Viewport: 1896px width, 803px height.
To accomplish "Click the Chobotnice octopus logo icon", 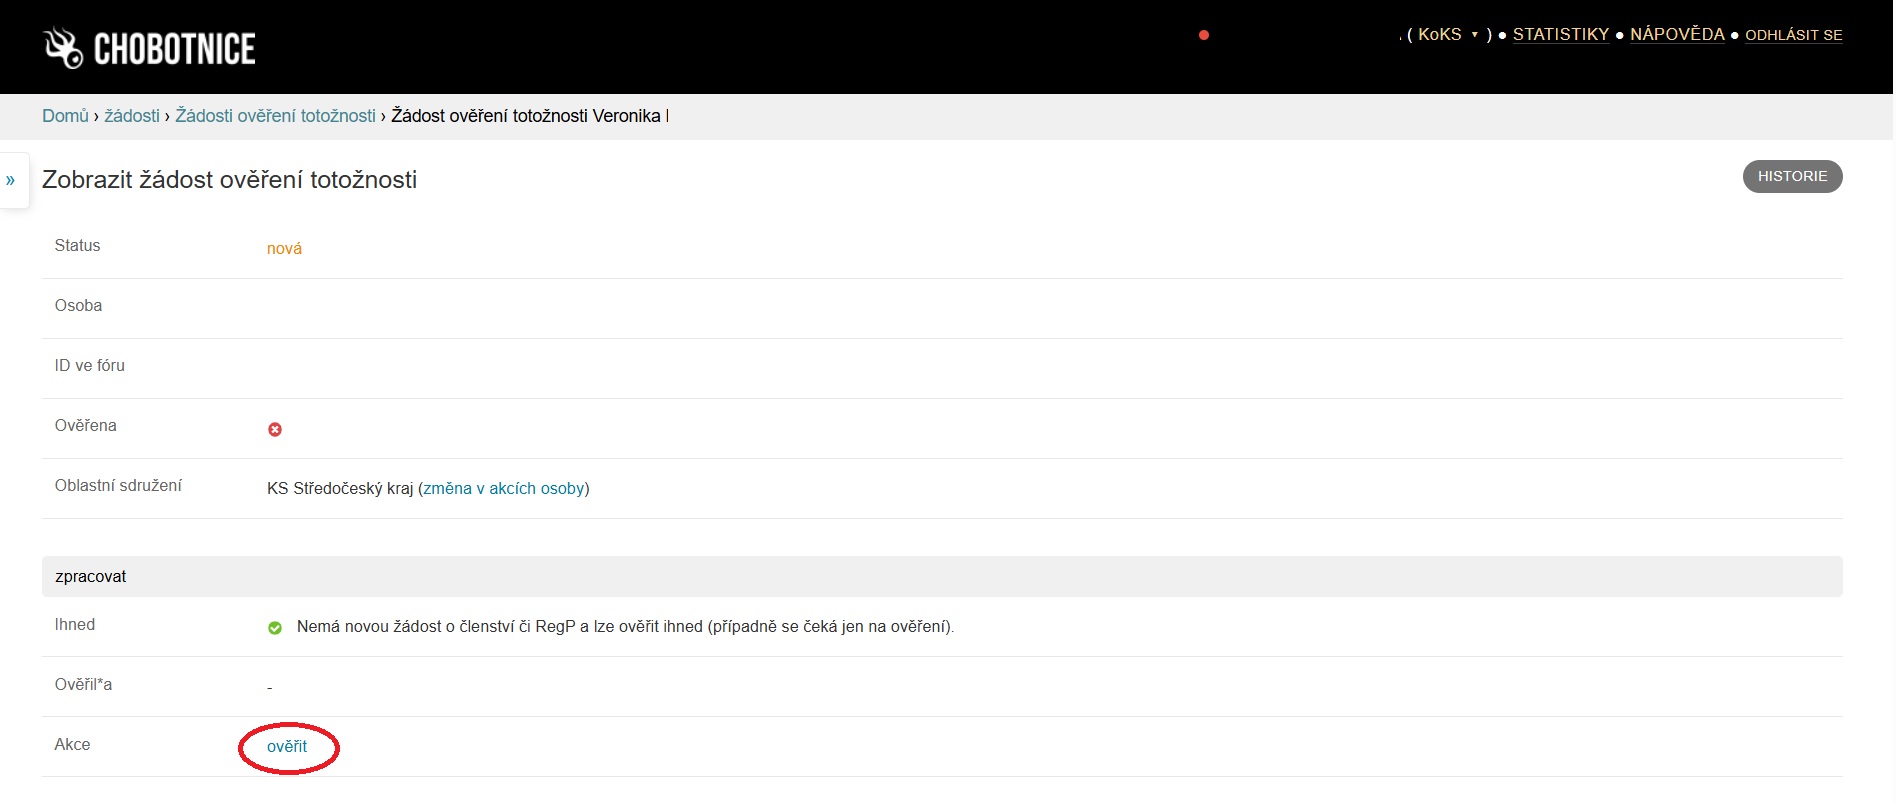I will pos(63,48).
